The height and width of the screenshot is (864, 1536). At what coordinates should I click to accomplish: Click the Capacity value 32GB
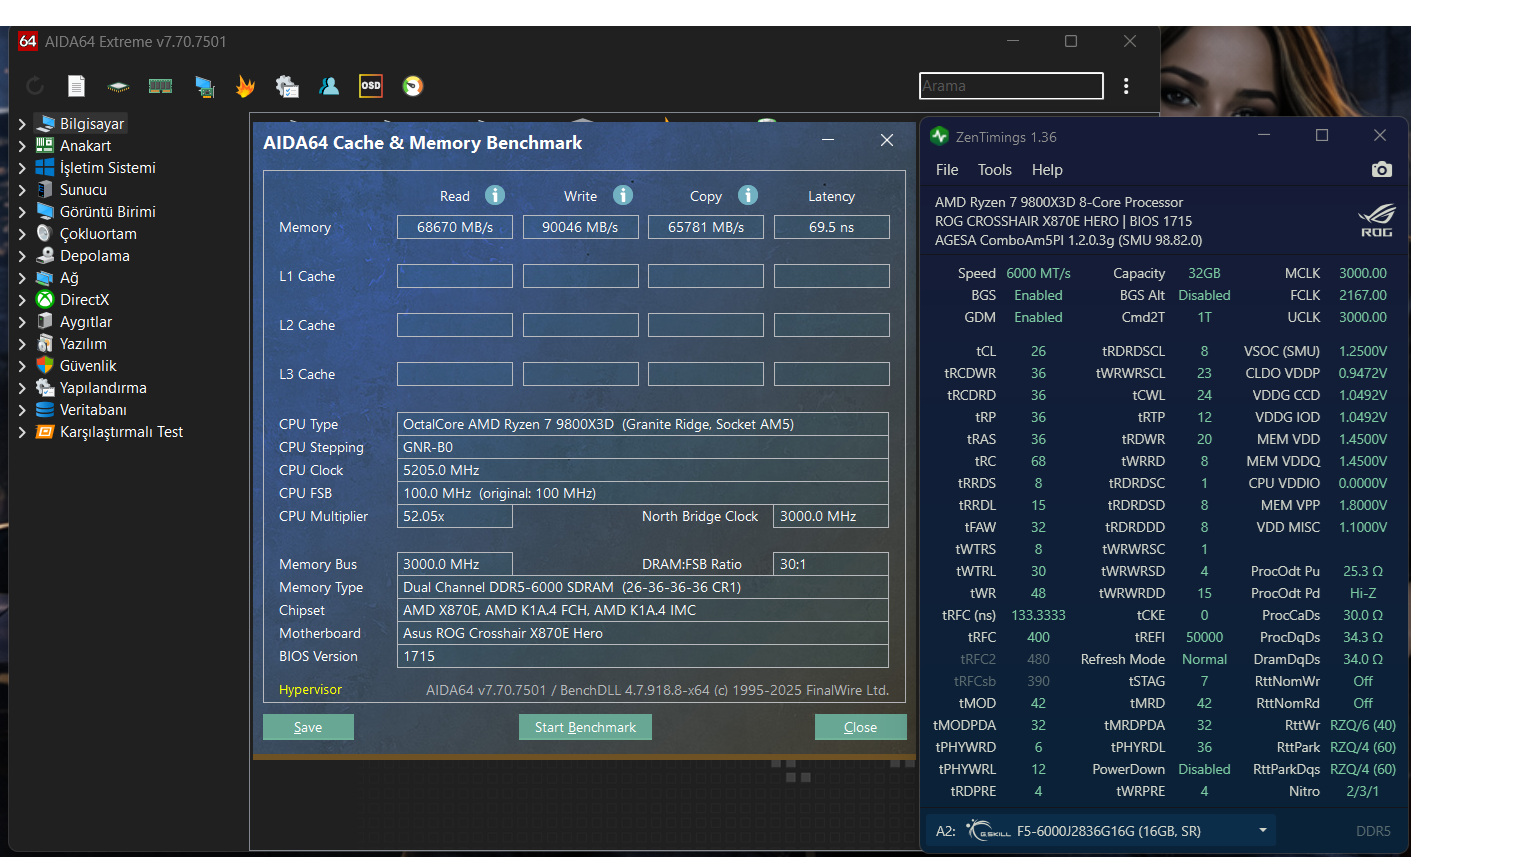pyautogui.click(x=1204, y=273)
